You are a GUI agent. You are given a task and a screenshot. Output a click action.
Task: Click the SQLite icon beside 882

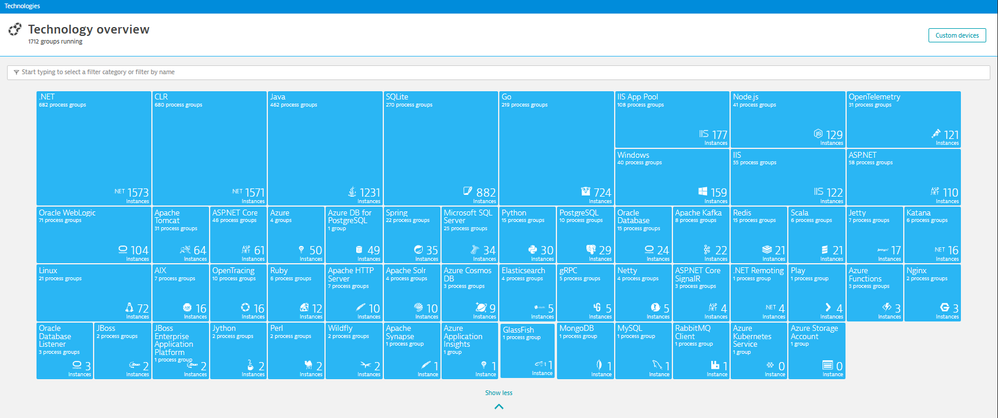[467, 192]
